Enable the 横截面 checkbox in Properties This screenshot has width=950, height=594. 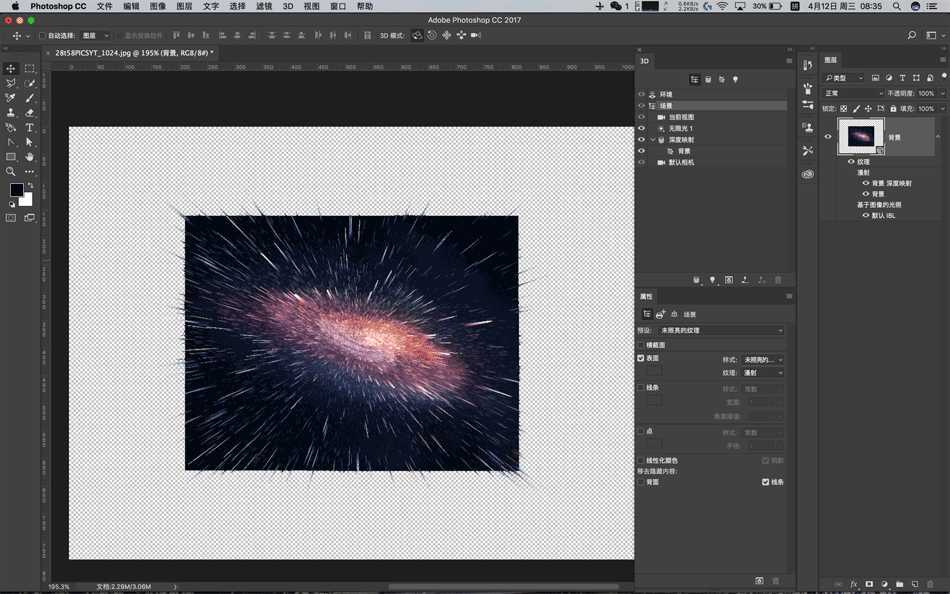tap(640, 343)
